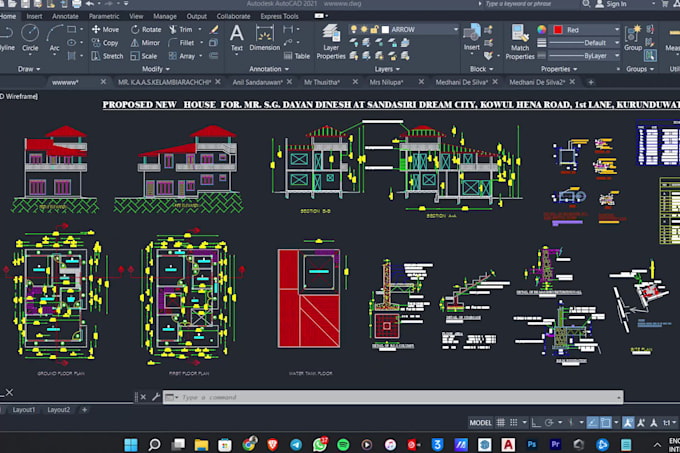The image size is (680, 453).
Task: Click the Move tool
Action: click(105, 29)
